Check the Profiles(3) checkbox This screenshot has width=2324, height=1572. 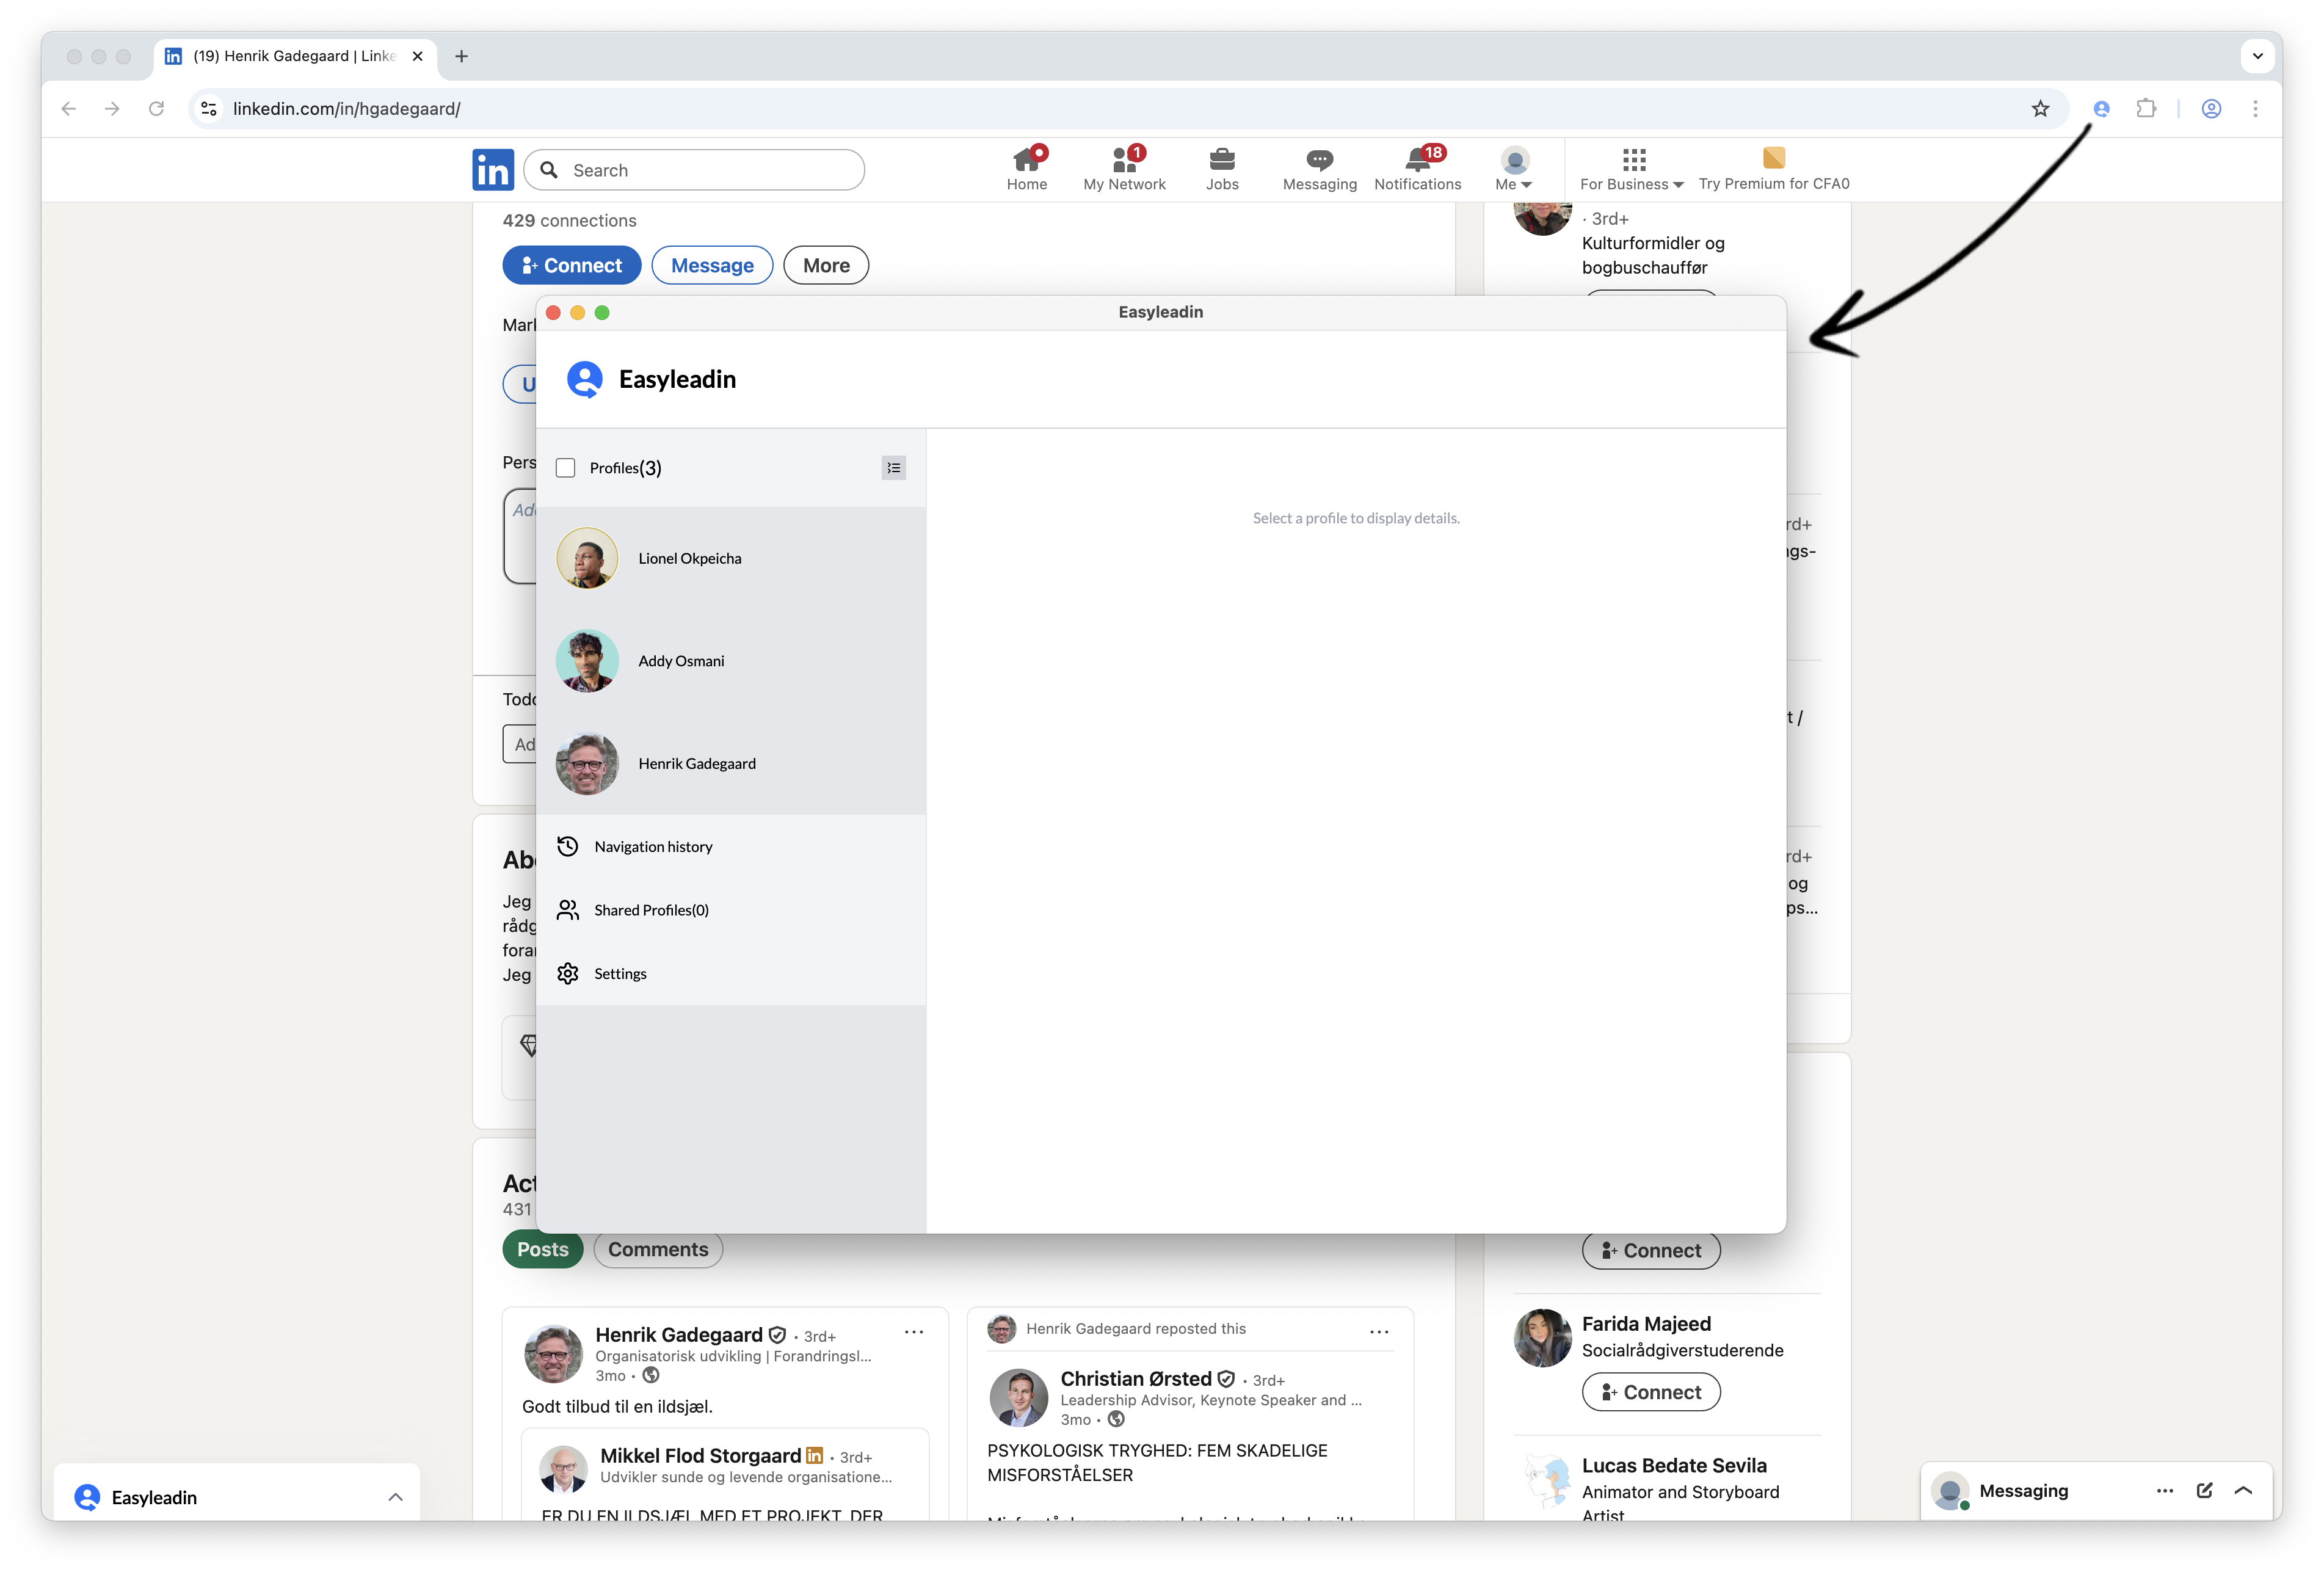[x=565, y=467]
